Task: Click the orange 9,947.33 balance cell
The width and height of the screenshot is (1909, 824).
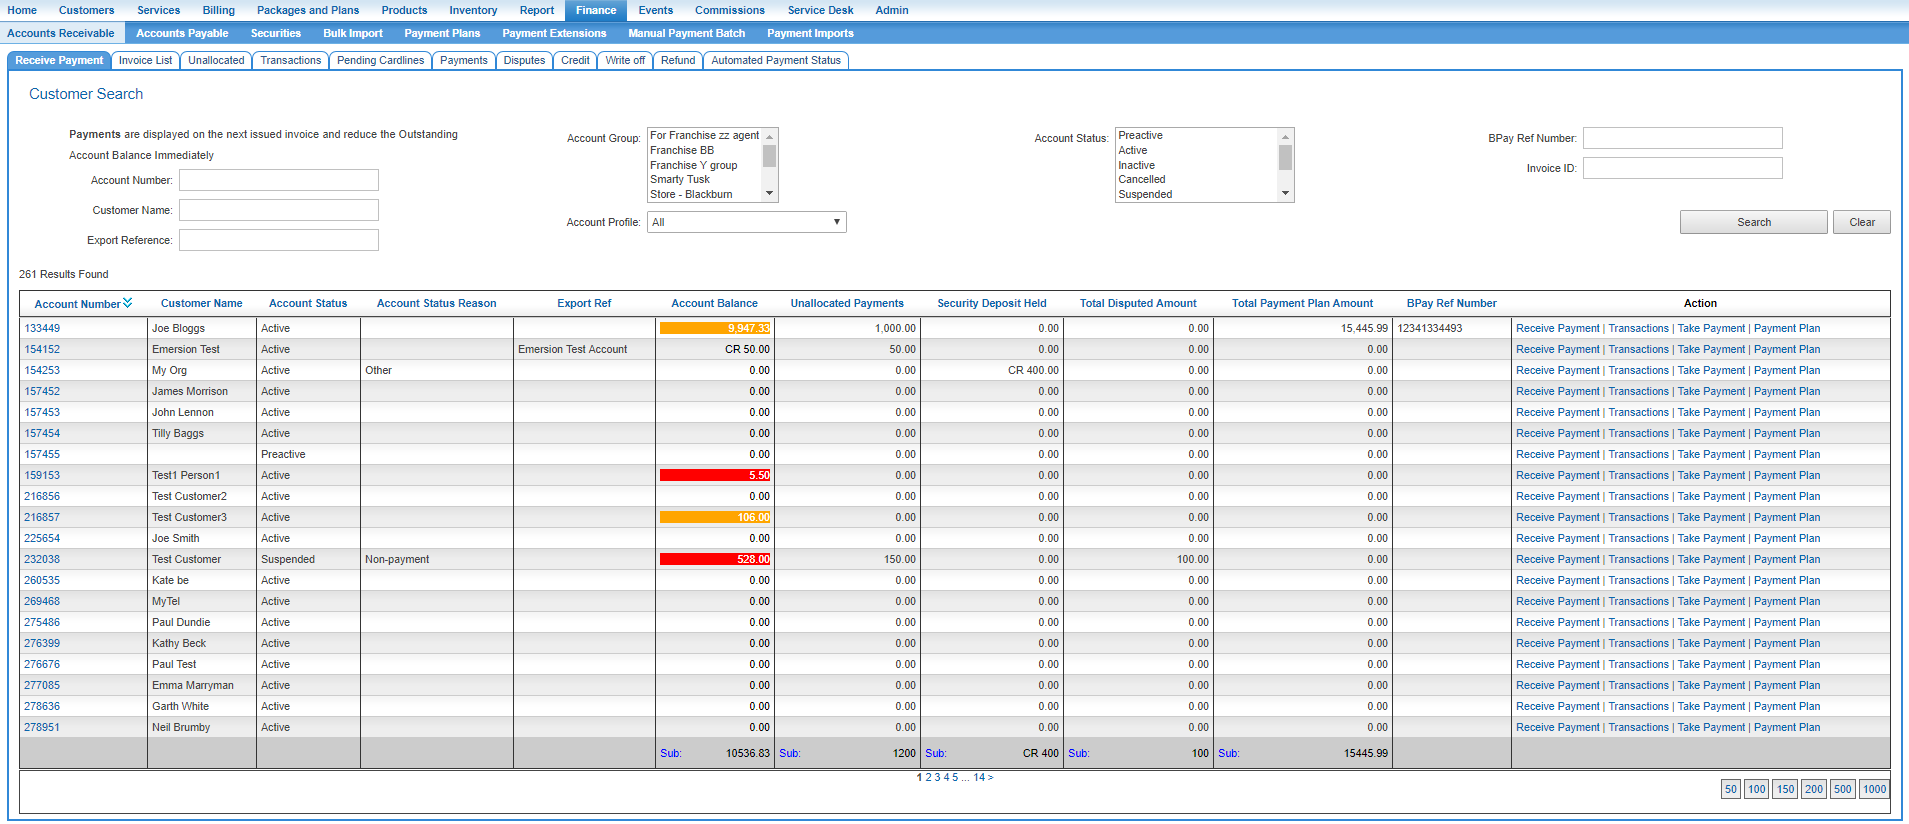Action: [x=714, y=328]
